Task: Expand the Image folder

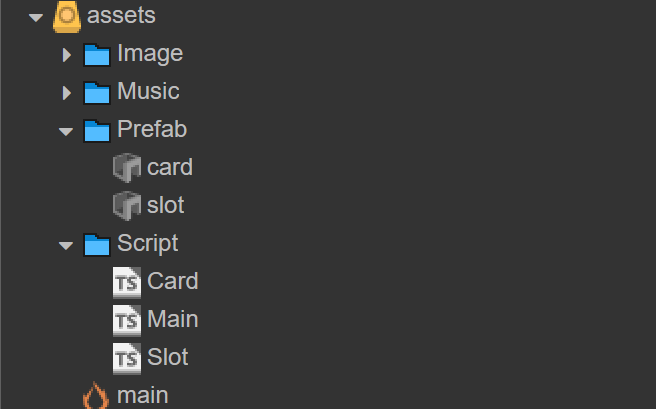Action: [67, 54]
